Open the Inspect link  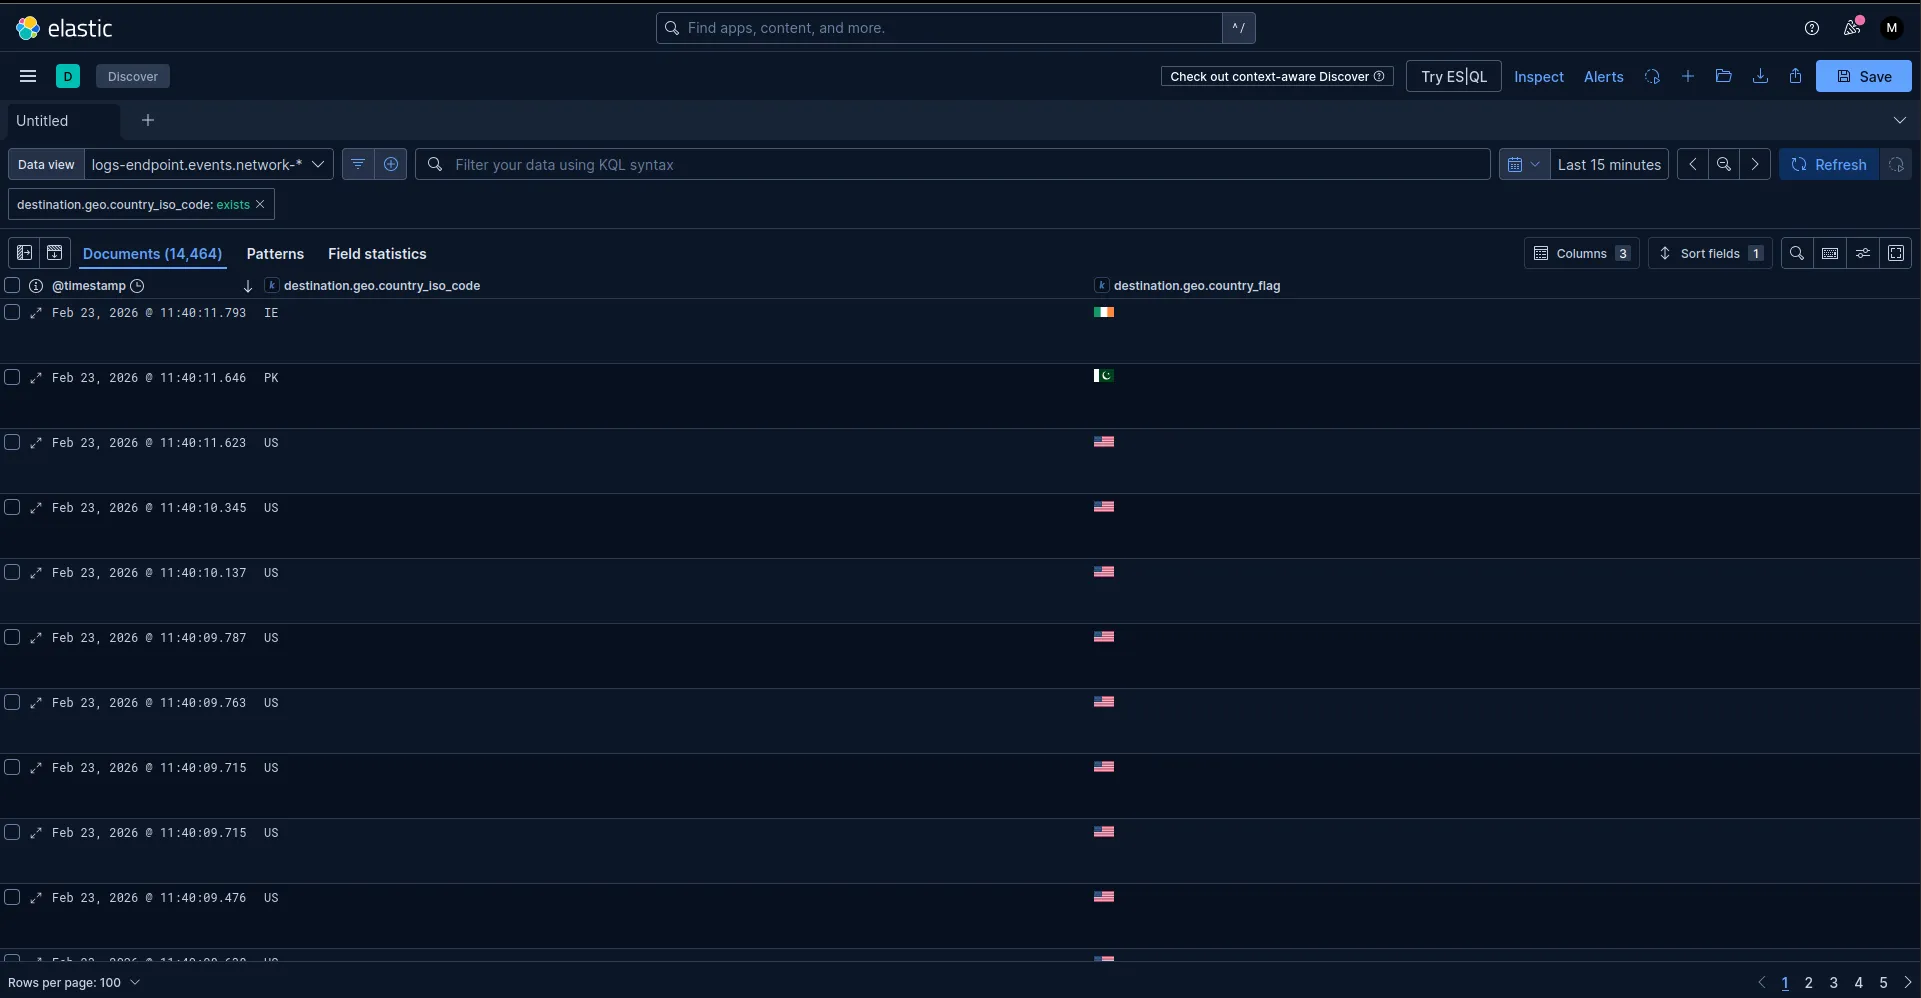point(1538,76)
